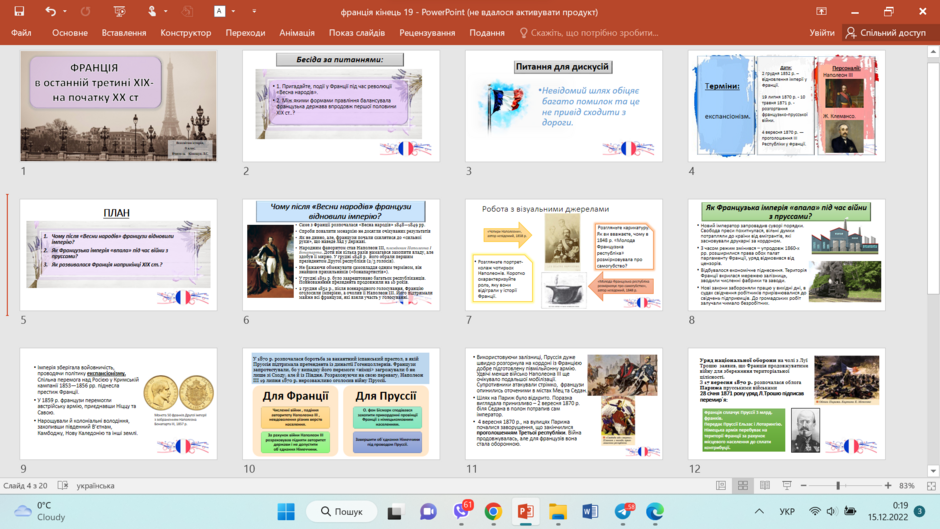
Task: Click scroll-up arrow of slide sorter scrollbar
Action: click(x=933, y=52)
